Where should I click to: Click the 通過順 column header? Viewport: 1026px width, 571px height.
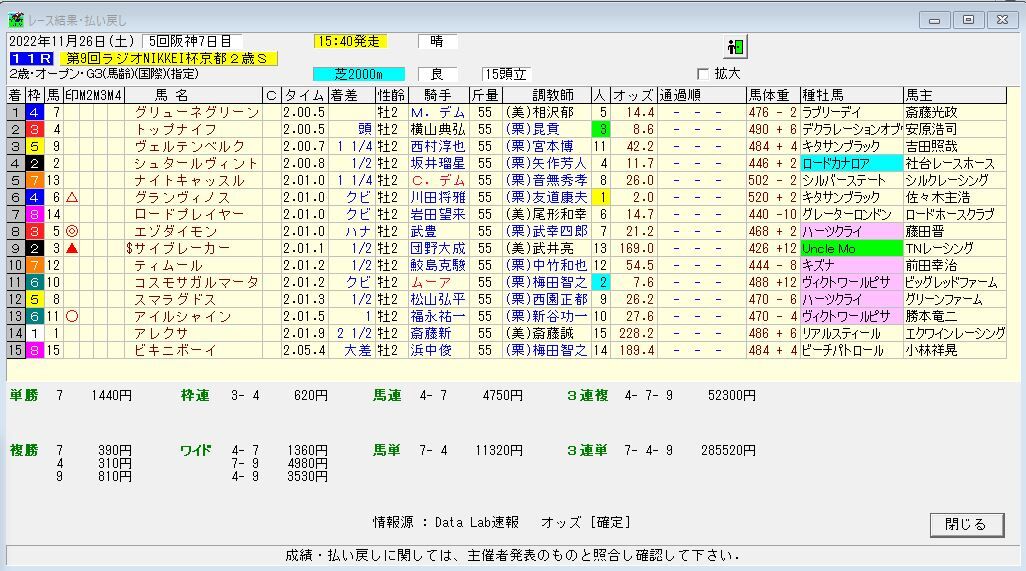coord(701,95)
